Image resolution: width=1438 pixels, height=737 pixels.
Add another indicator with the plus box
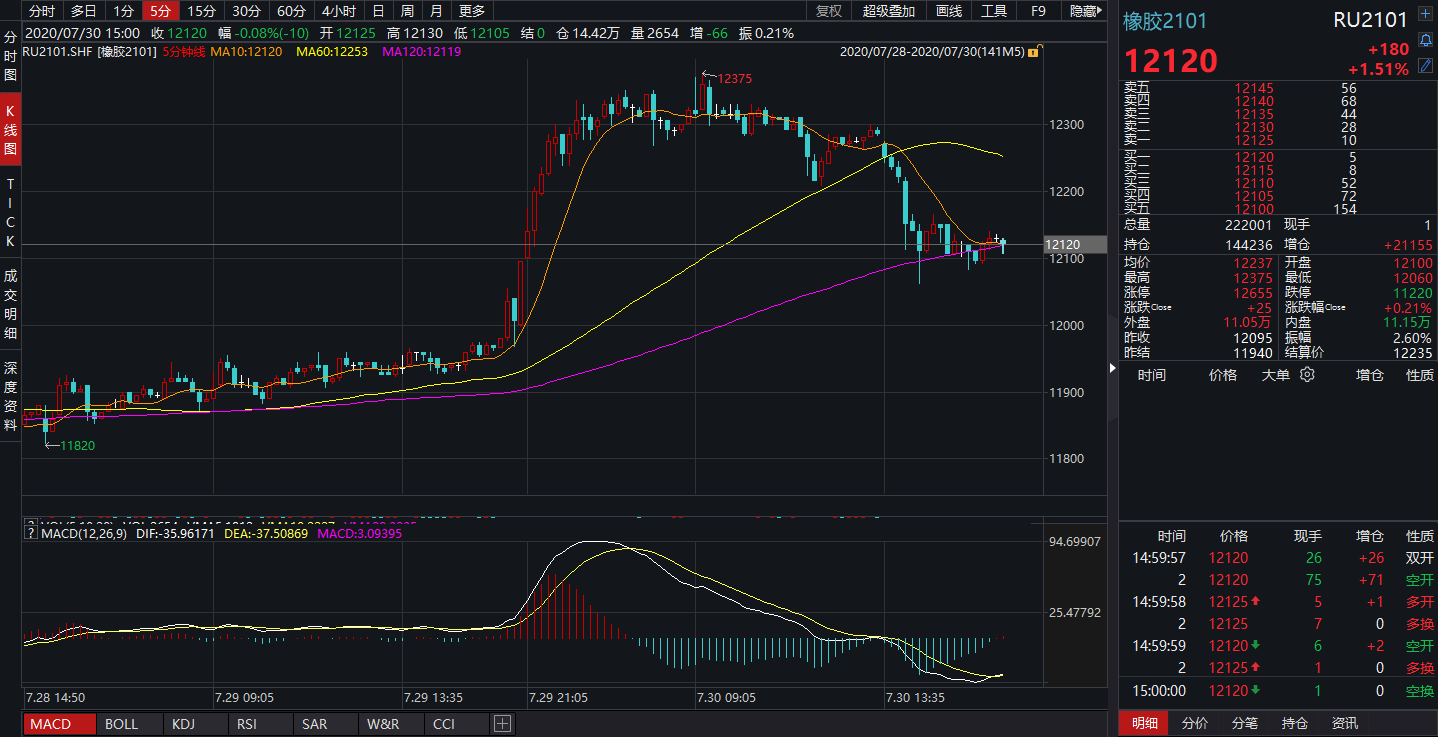502,724
